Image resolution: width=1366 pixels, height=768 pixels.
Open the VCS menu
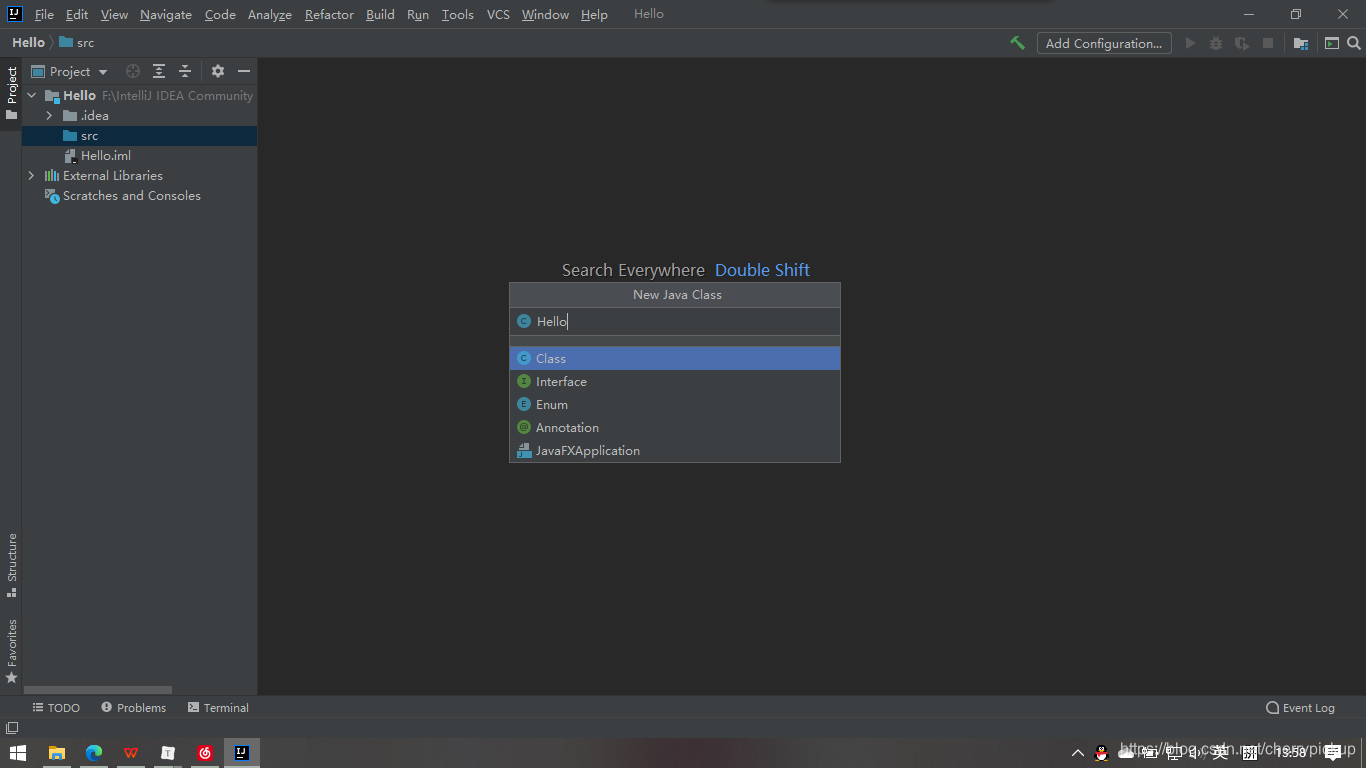[x=498, y=14]
